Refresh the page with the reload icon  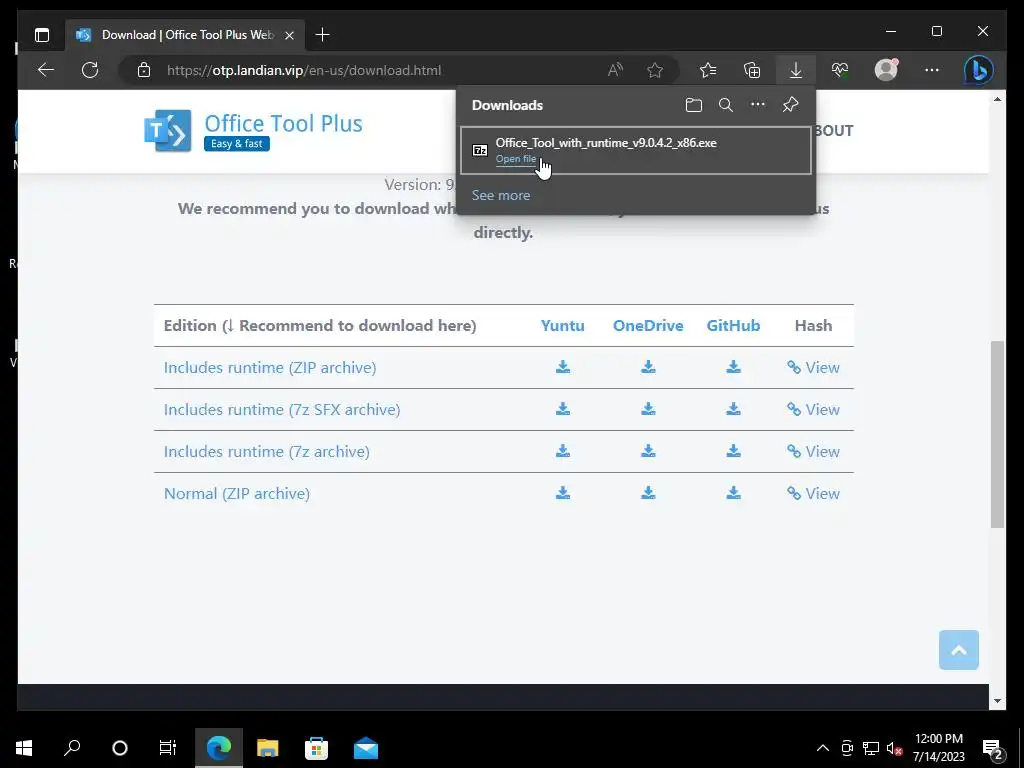coord(90,70)
